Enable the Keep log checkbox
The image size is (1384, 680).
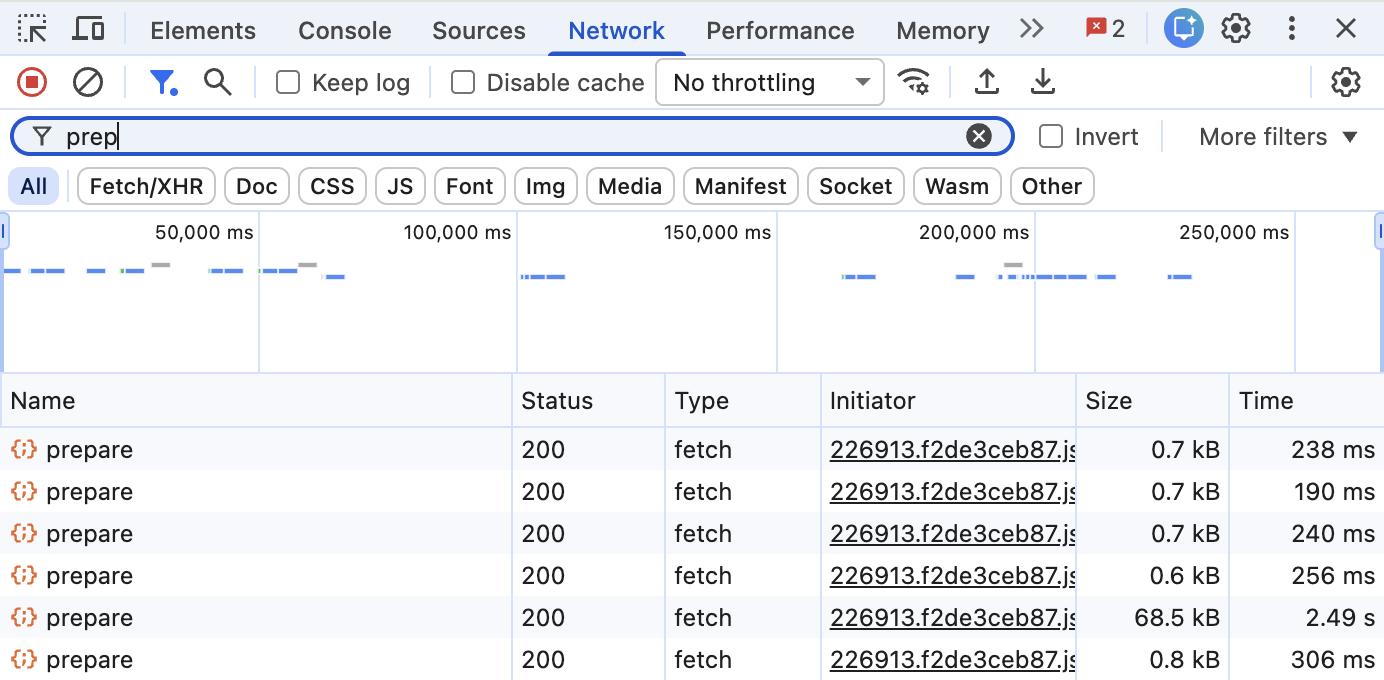click(x=288, y=82)
